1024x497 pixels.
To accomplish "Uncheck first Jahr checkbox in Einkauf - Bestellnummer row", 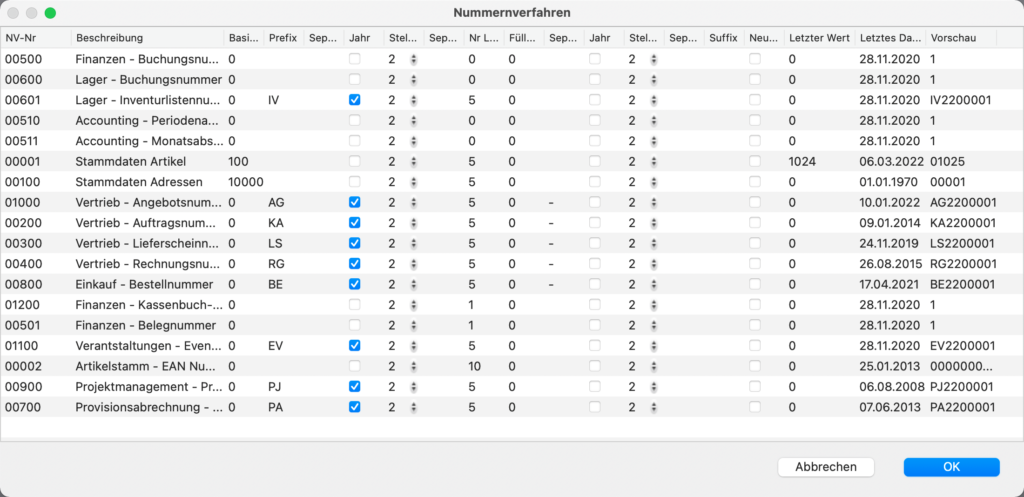I will coord(355,284).
